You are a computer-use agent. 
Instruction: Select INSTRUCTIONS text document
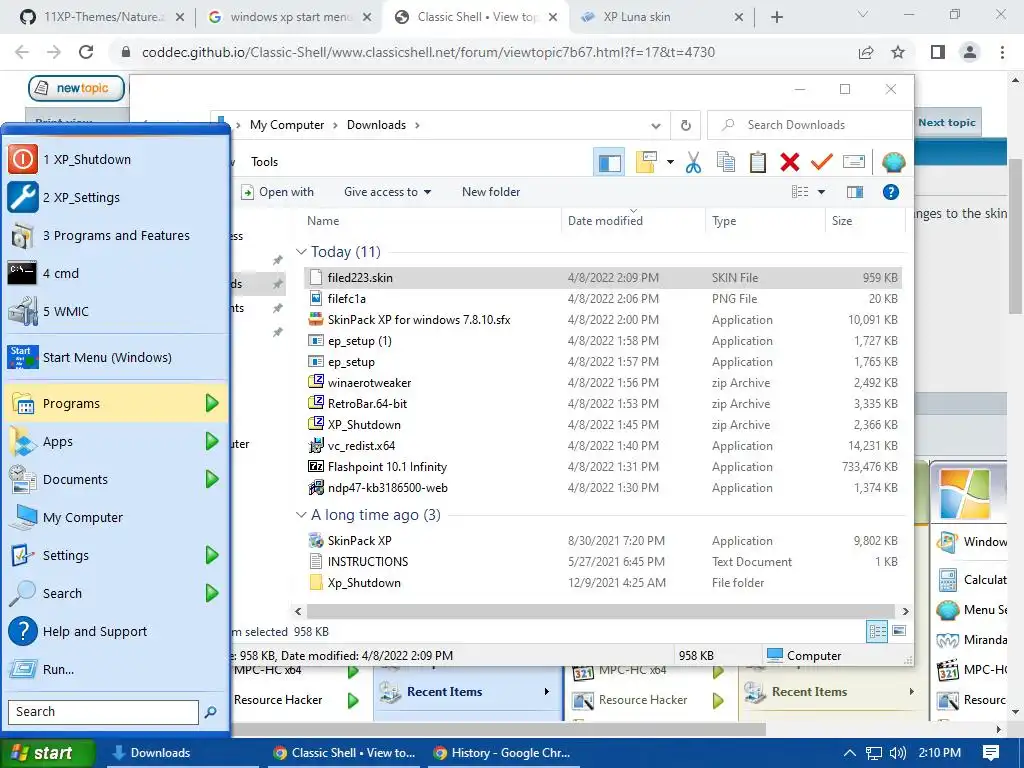pyautogui.click(x=603, y=562)
